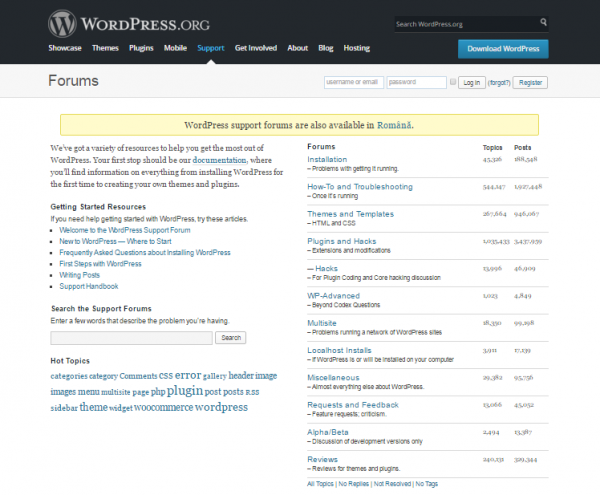Open Themes and Templates forum
The image size is (600, 495).
(351, 214)
